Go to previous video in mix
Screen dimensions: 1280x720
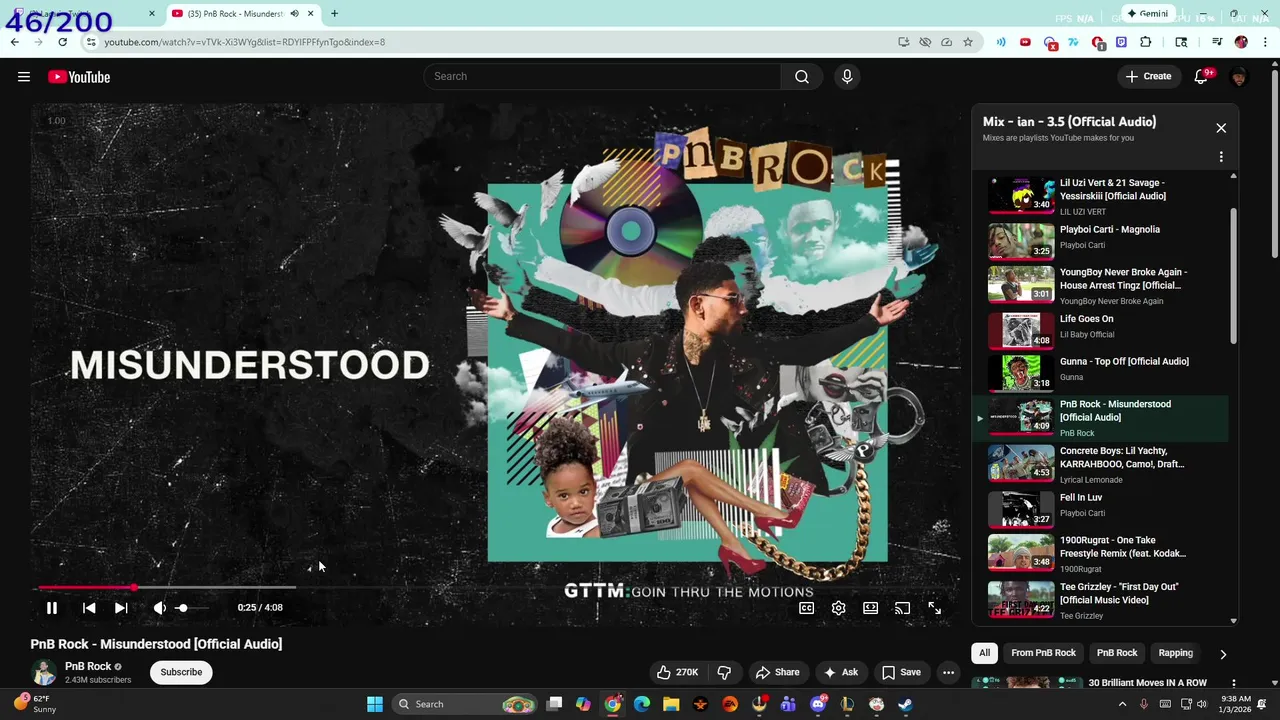click(x=89, y=608)
